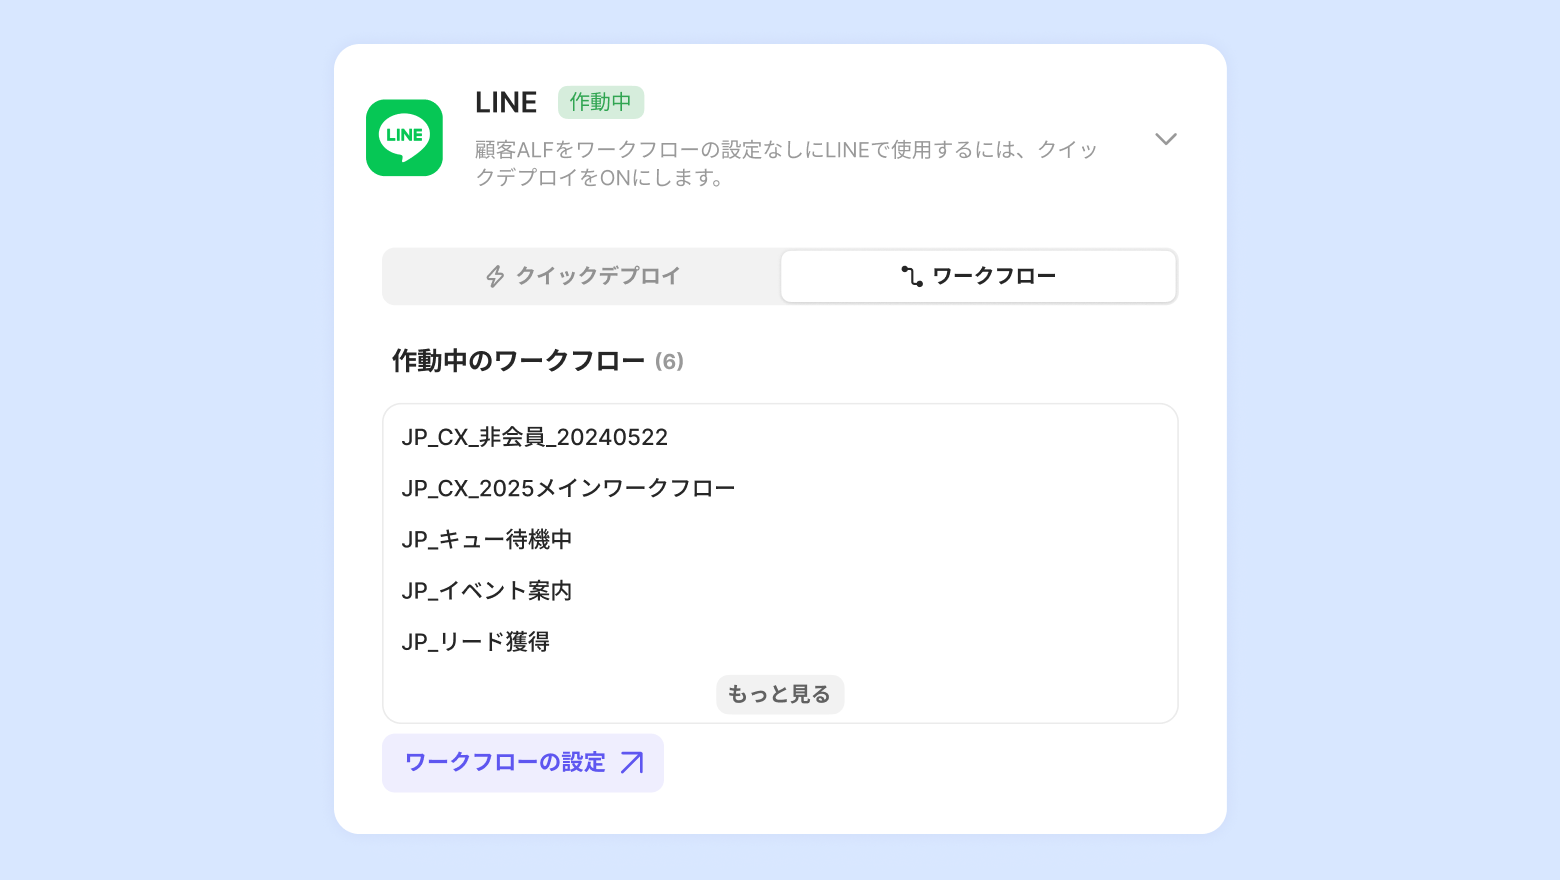Choose the JP_イベント案内 workflow
This screenshot has height=880, width=1560.
coord(487,590)
